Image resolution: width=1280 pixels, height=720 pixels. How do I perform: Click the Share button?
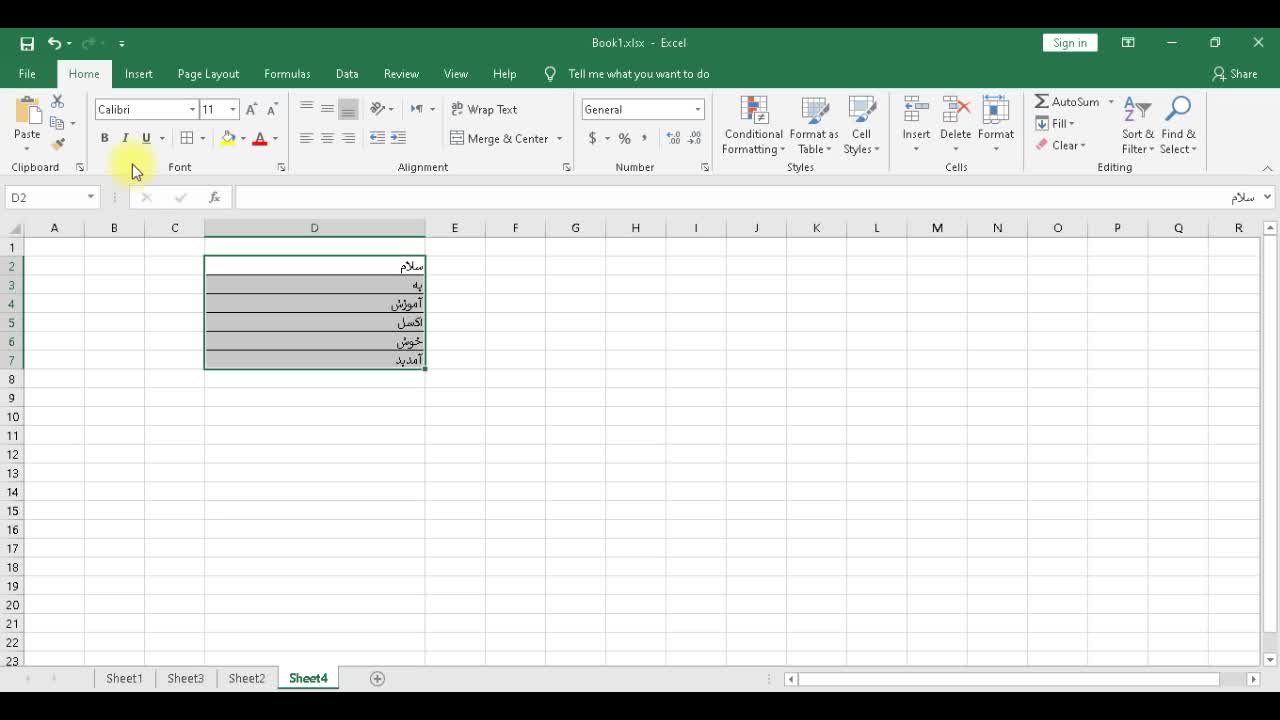[1234, 74]
